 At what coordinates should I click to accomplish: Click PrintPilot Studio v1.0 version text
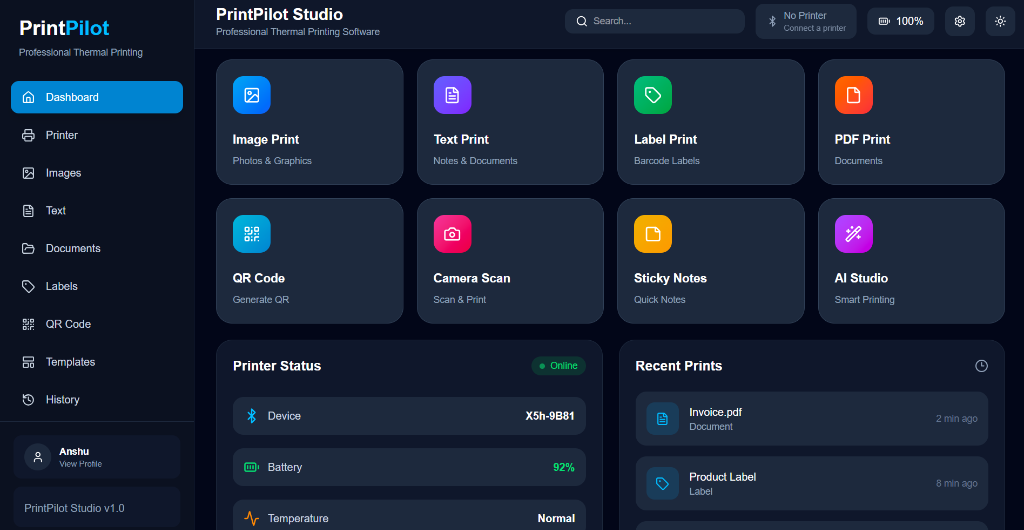tap(74, 508)
